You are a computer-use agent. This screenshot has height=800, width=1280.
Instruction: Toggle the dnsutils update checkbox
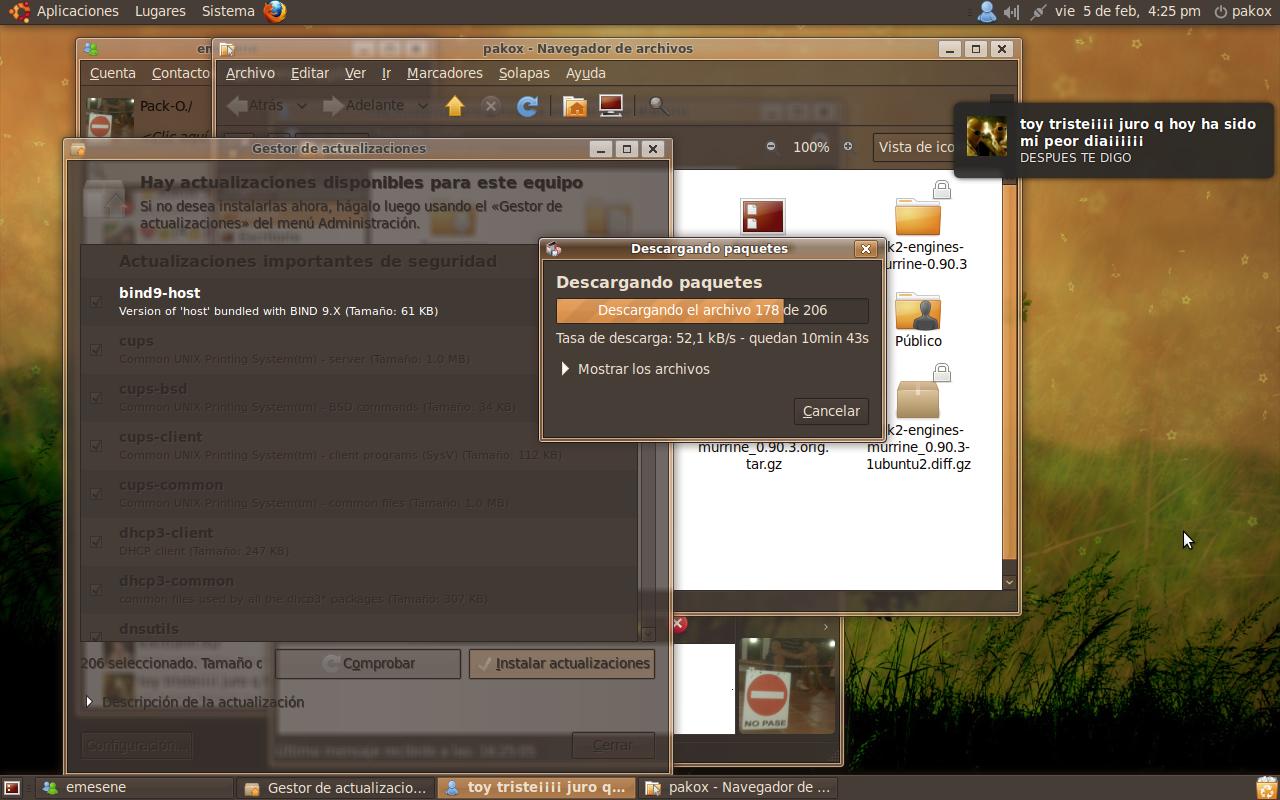tap(96, 634)
